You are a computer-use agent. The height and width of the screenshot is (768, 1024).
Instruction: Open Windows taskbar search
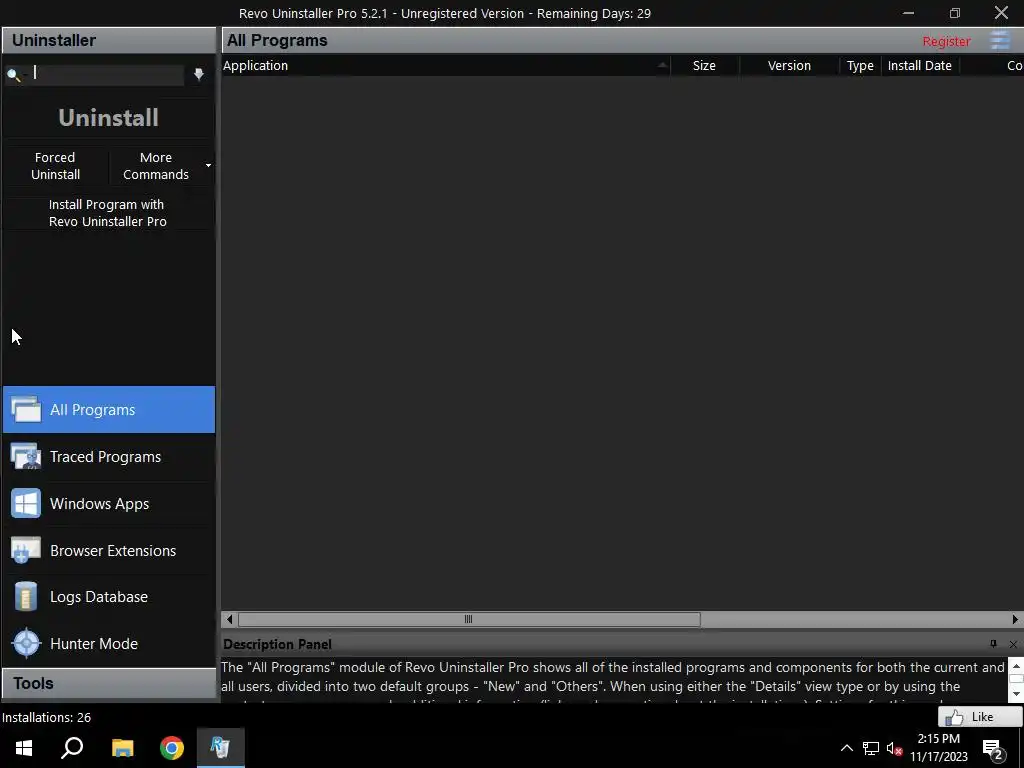pos(72,748)
